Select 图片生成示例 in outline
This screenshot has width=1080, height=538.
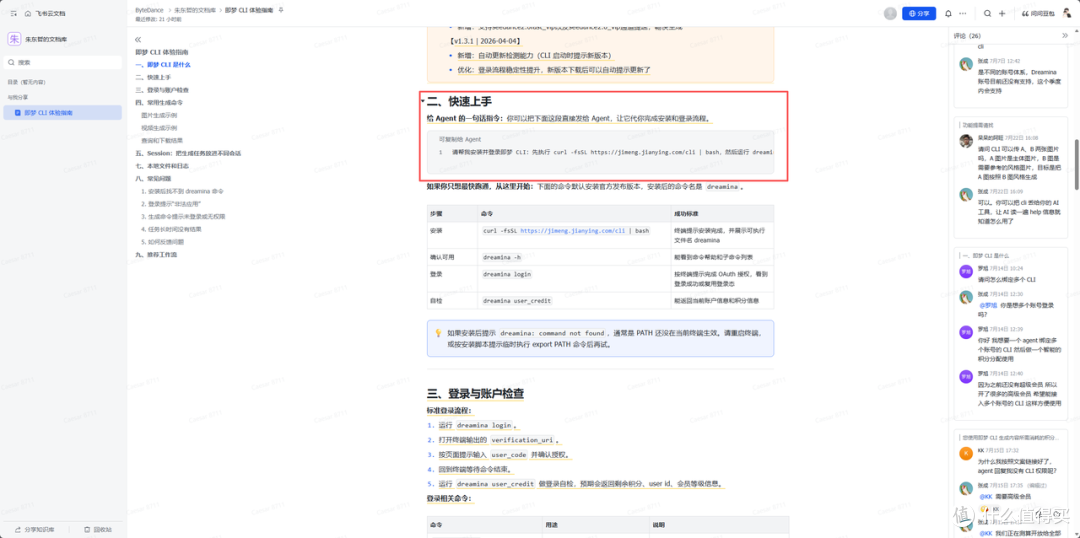[x=159, y=115]
